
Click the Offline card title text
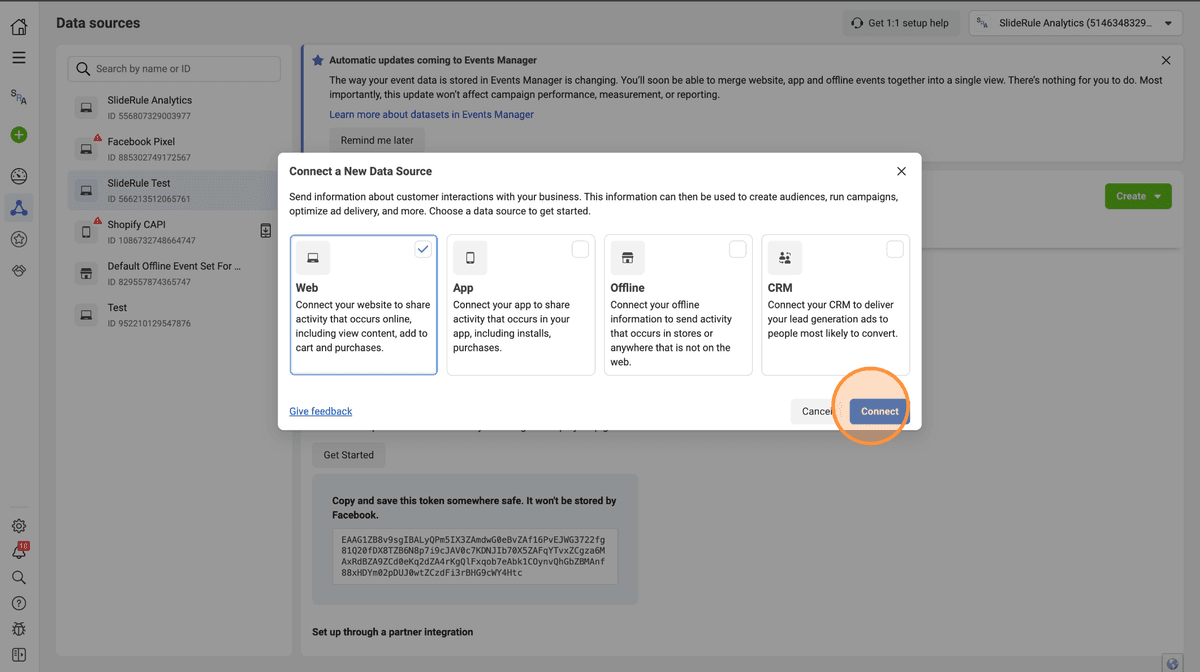point(627,288)
